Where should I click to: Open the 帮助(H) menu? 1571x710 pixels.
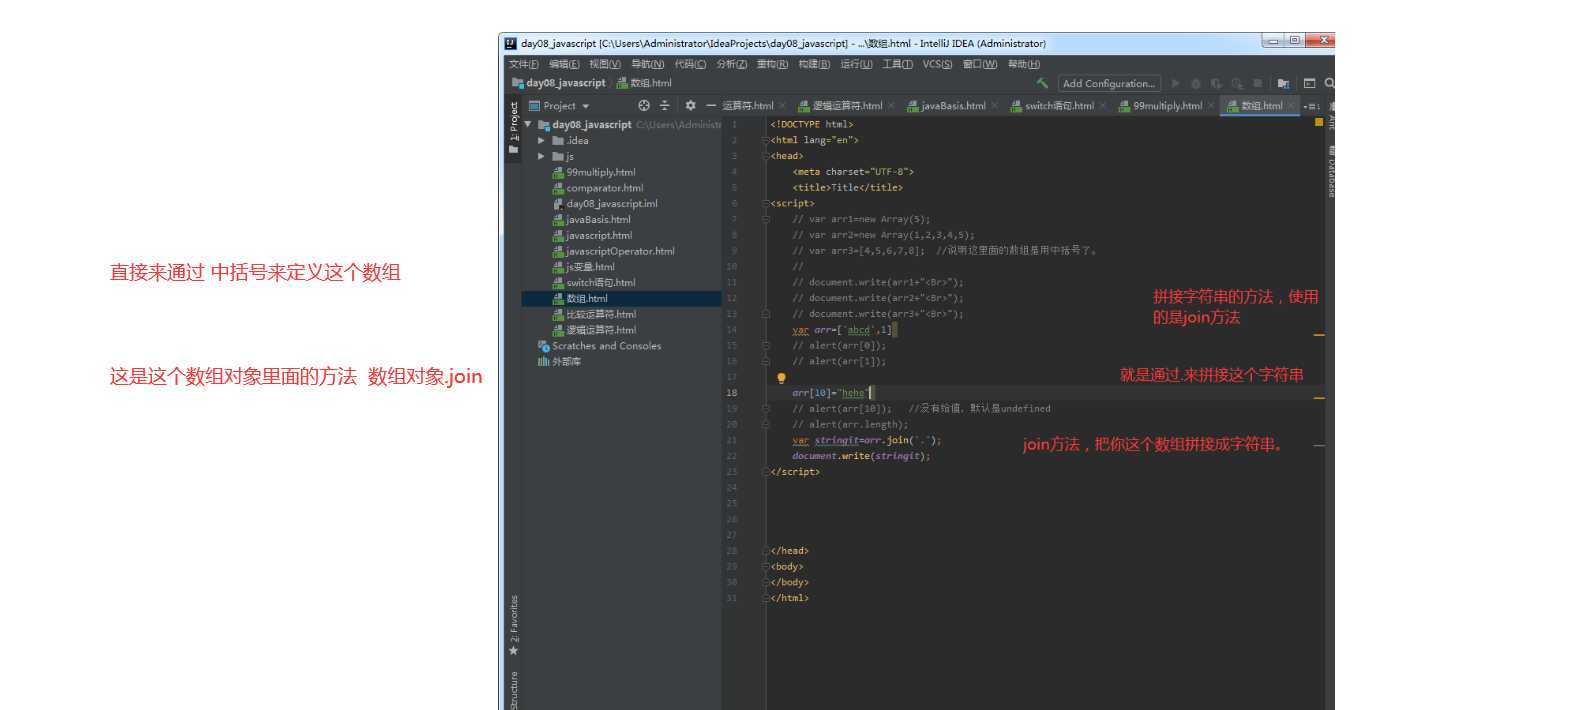click(x=1023, y=63)
